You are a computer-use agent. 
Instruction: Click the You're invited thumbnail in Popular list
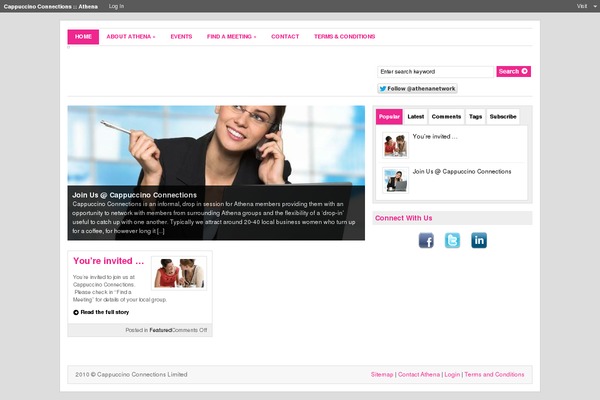point(395,145)
